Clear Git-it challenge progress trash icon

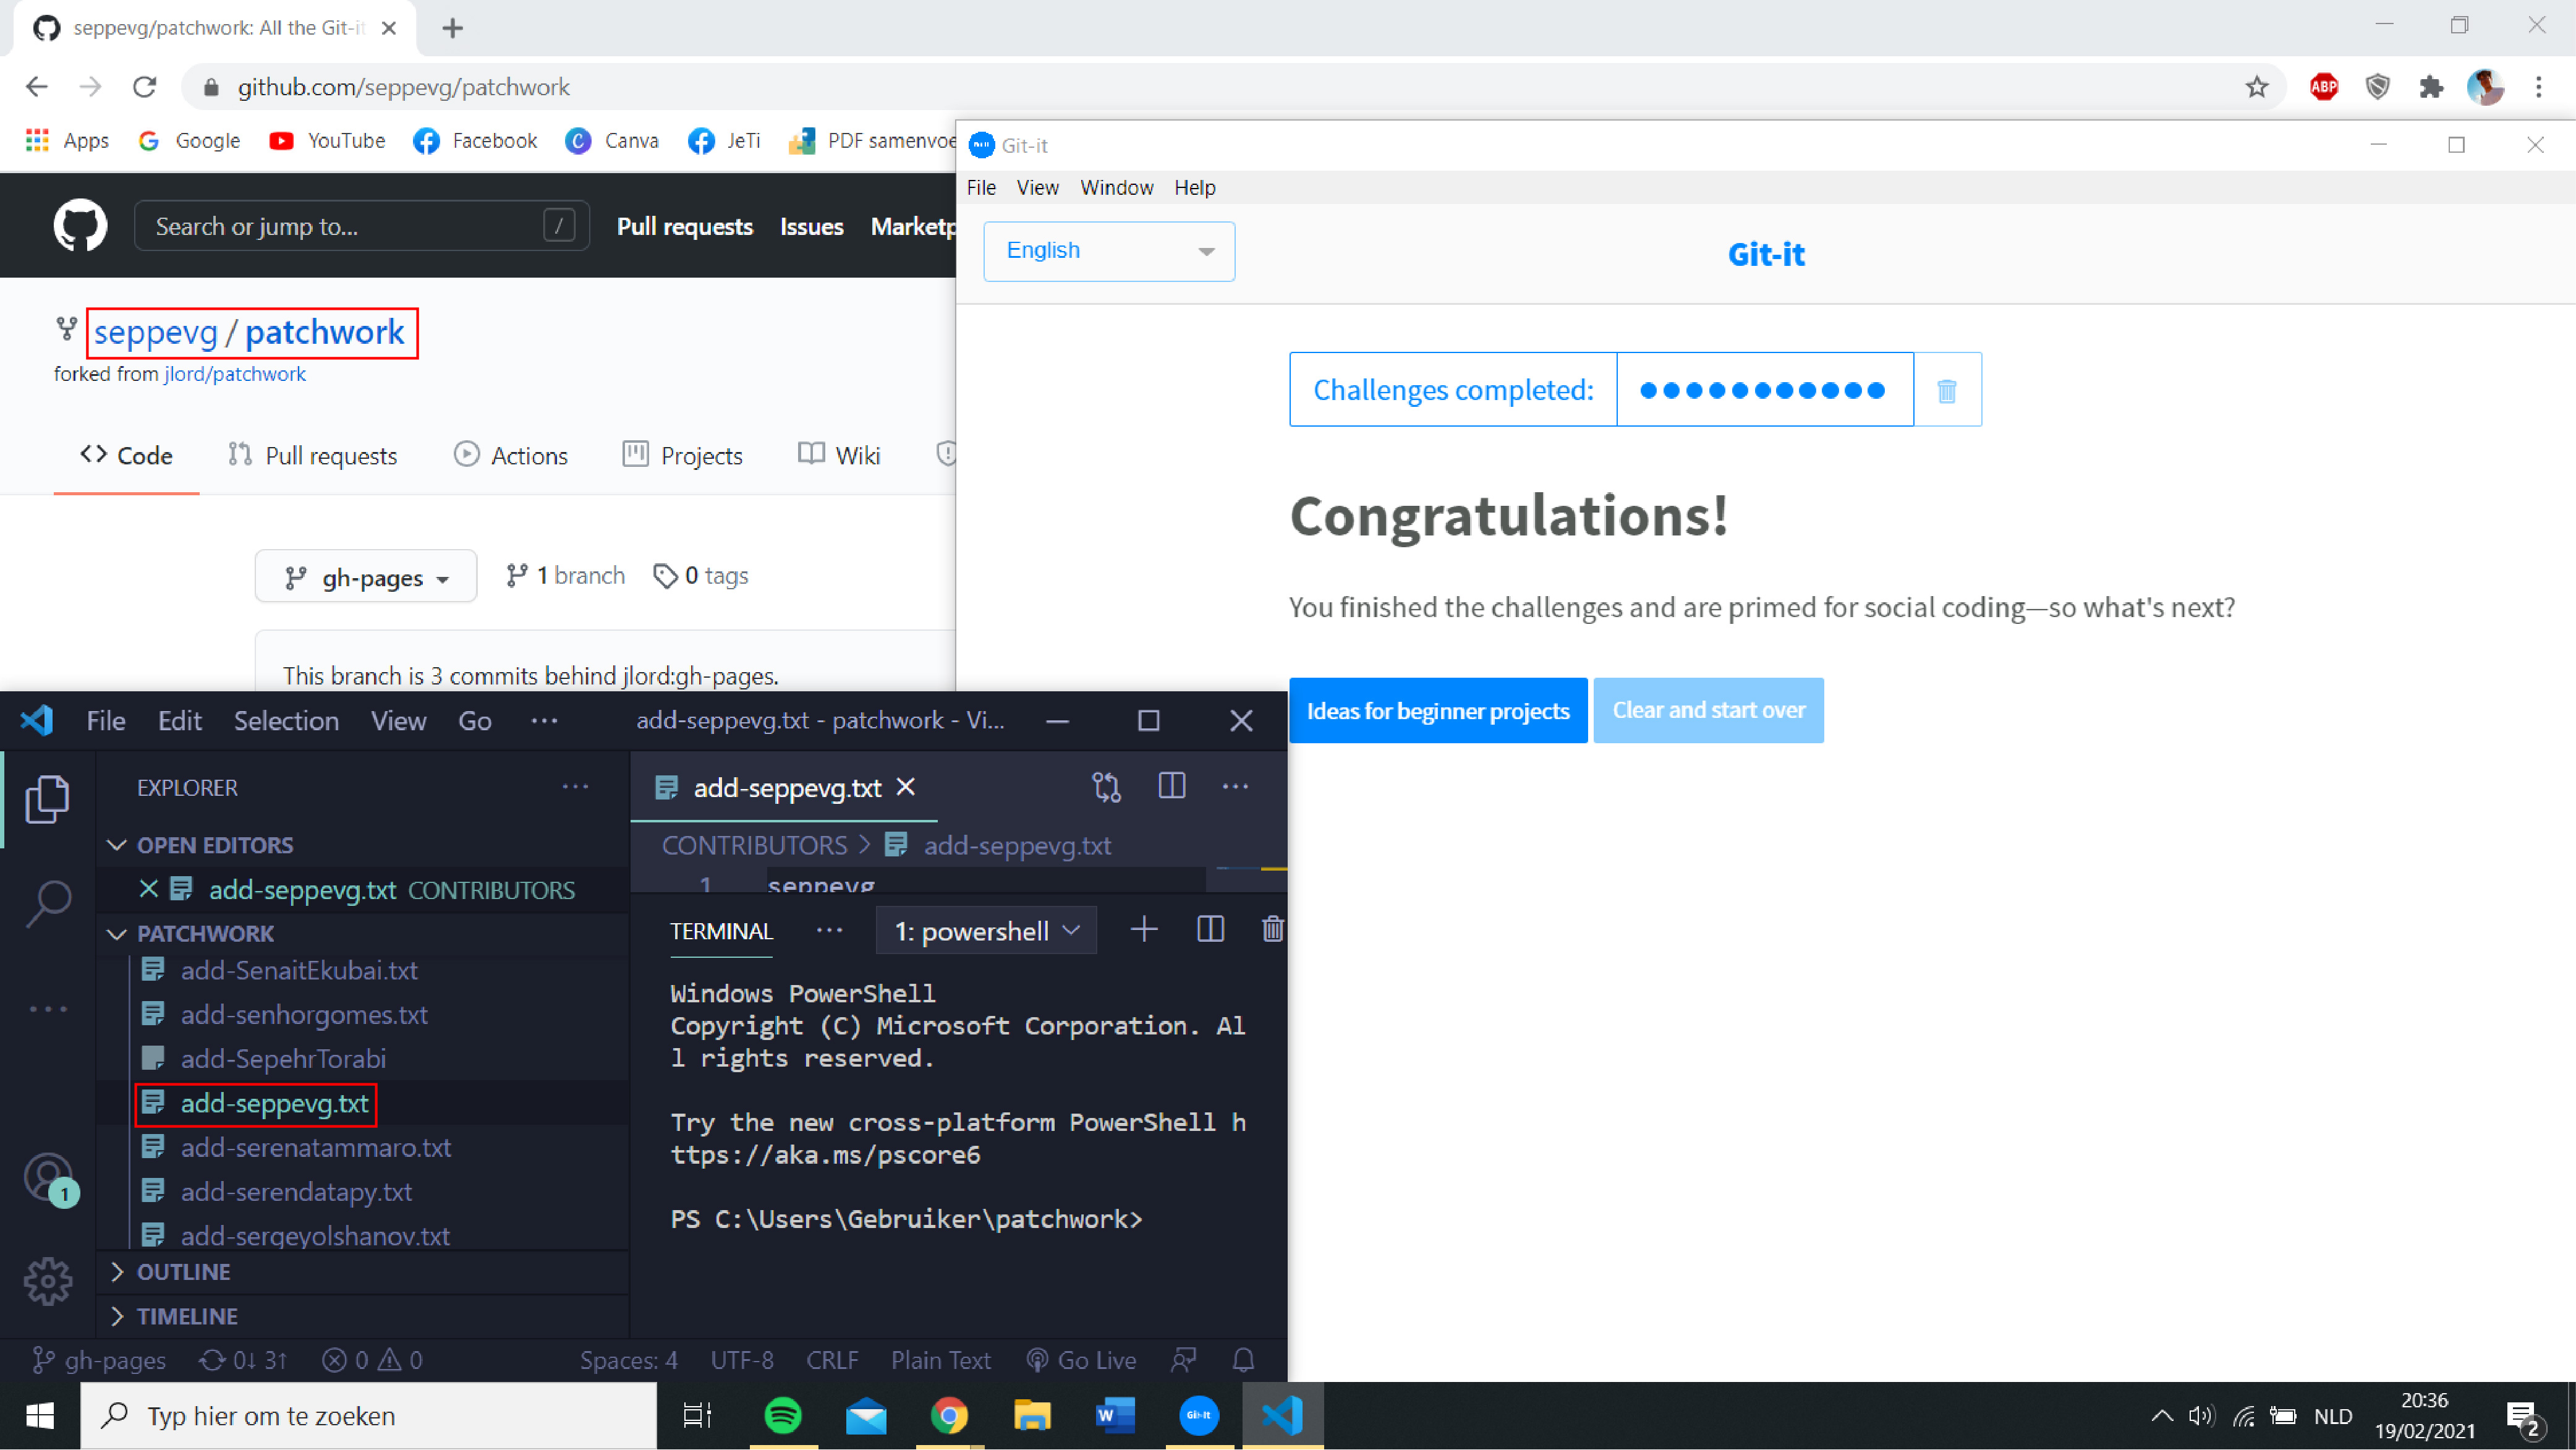[1946, 390]
